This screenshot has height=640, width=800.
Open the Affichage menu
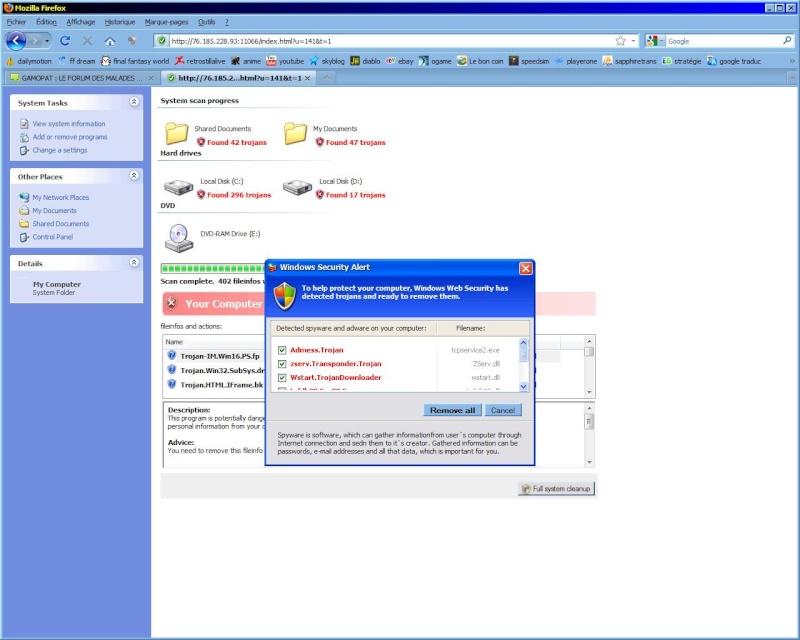81,22
